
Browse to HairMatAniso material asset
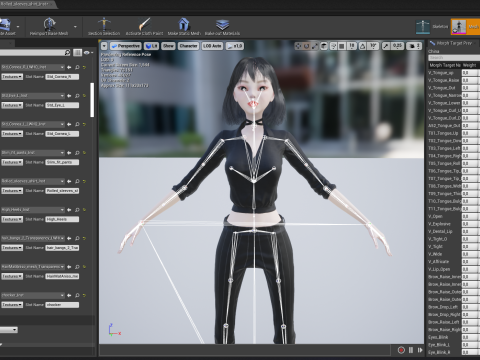[x=77, y=267]
